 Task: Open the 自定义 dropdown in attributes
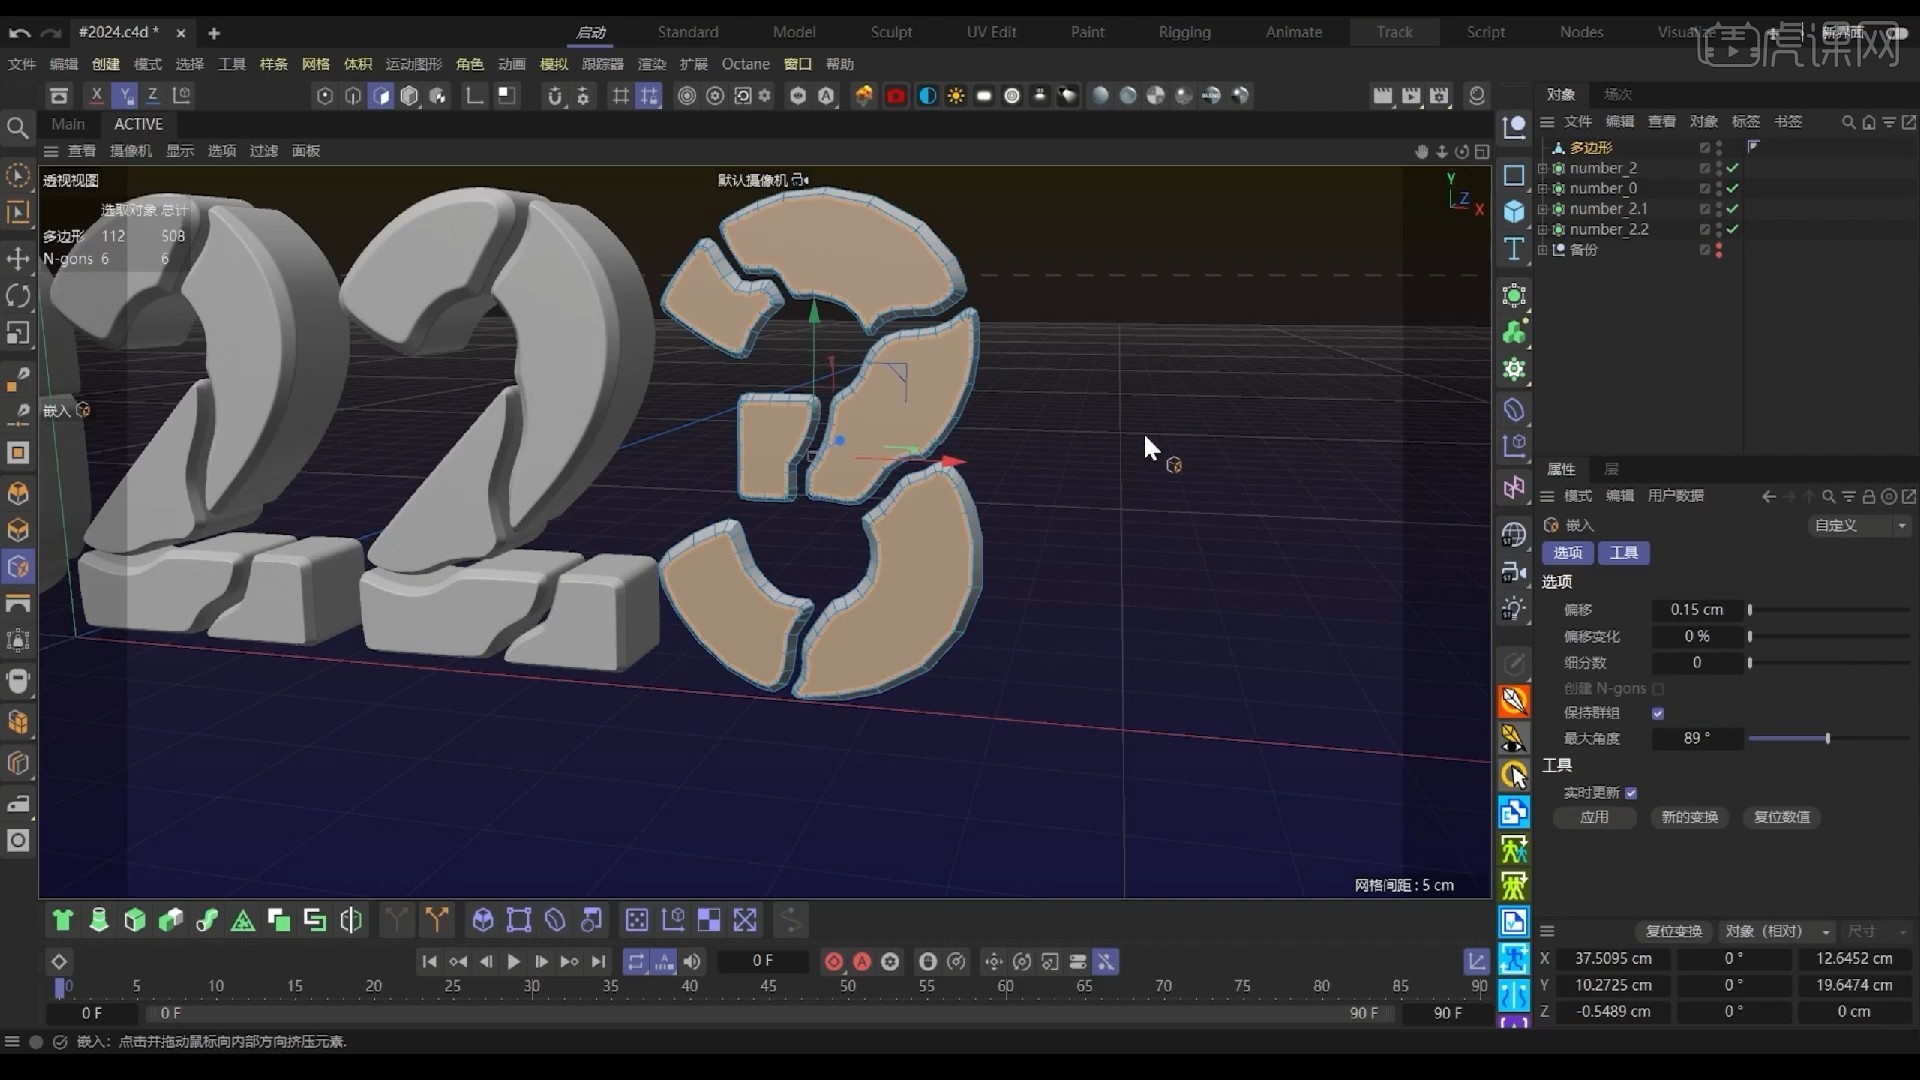[1860, 525]
